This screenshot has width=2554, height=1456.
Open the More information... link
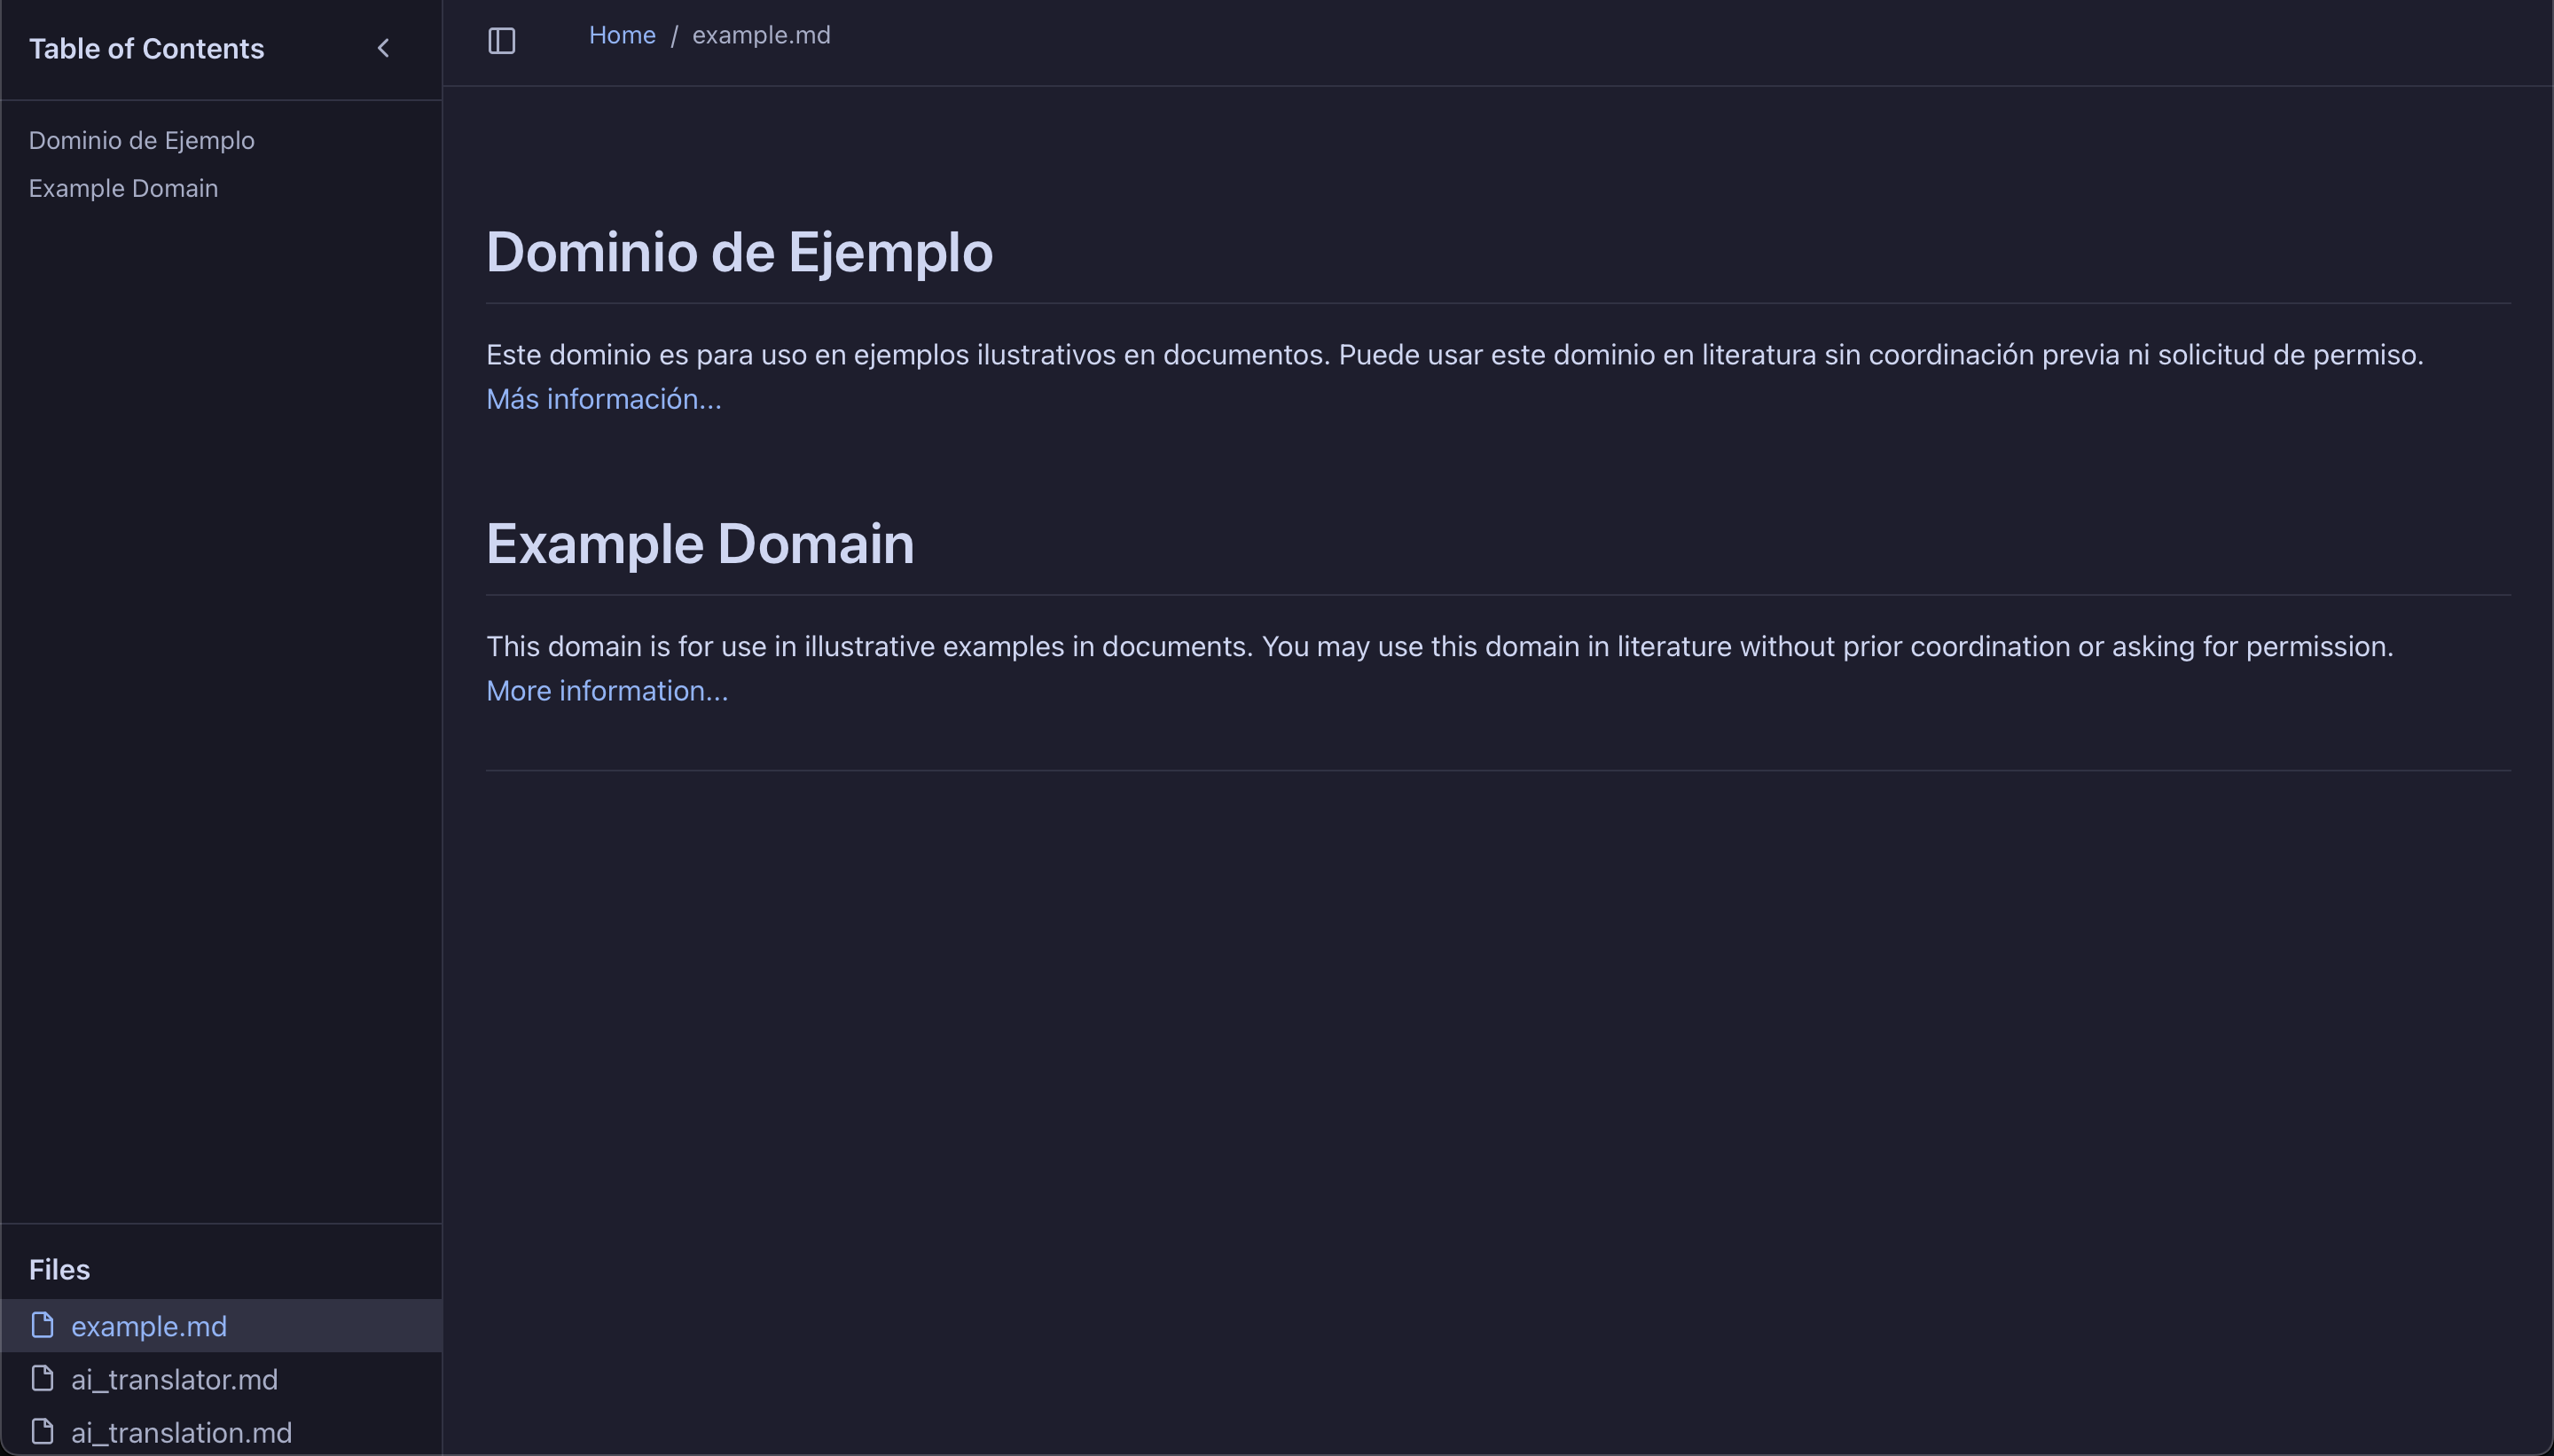tap(607, 691)
